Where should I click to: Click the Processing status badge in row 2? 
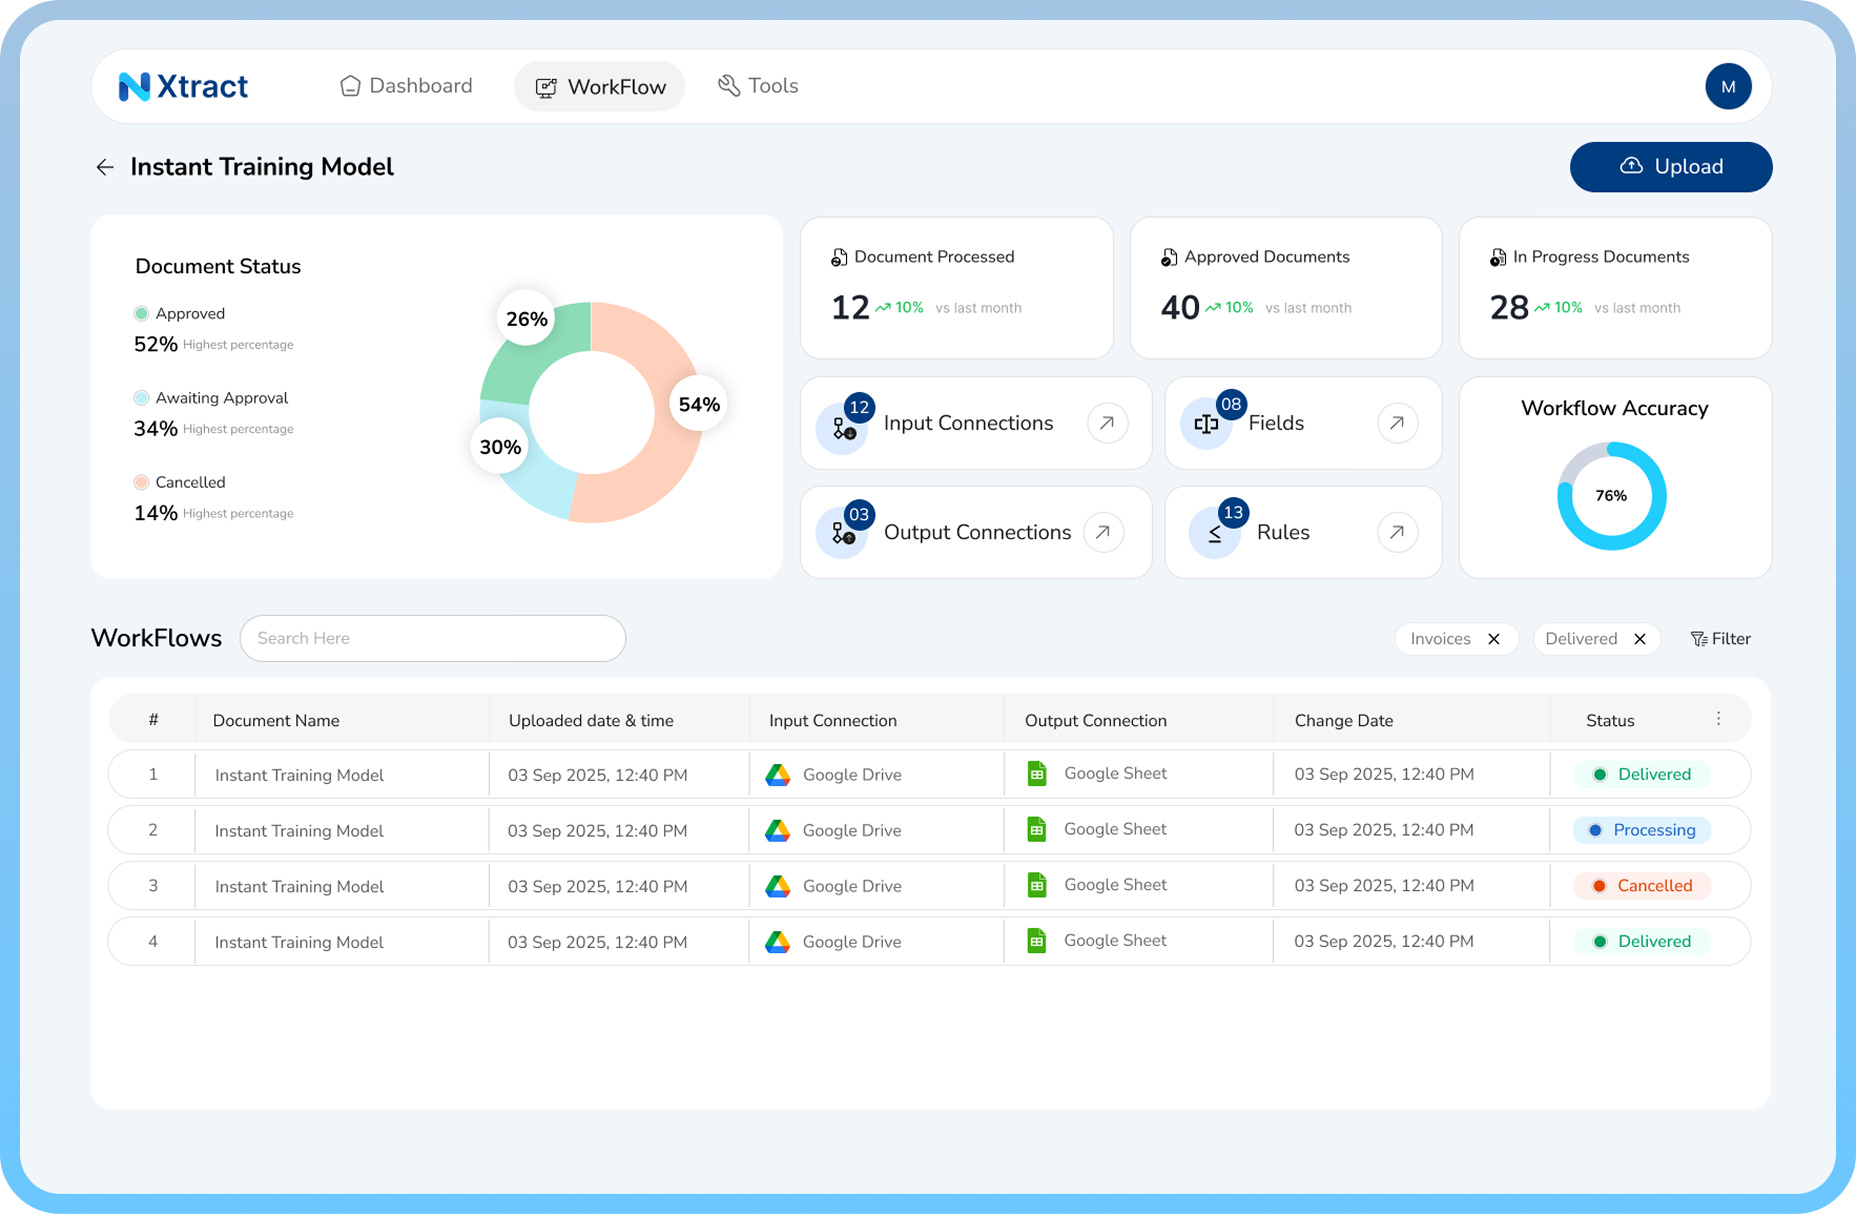tap(1642, 830)
